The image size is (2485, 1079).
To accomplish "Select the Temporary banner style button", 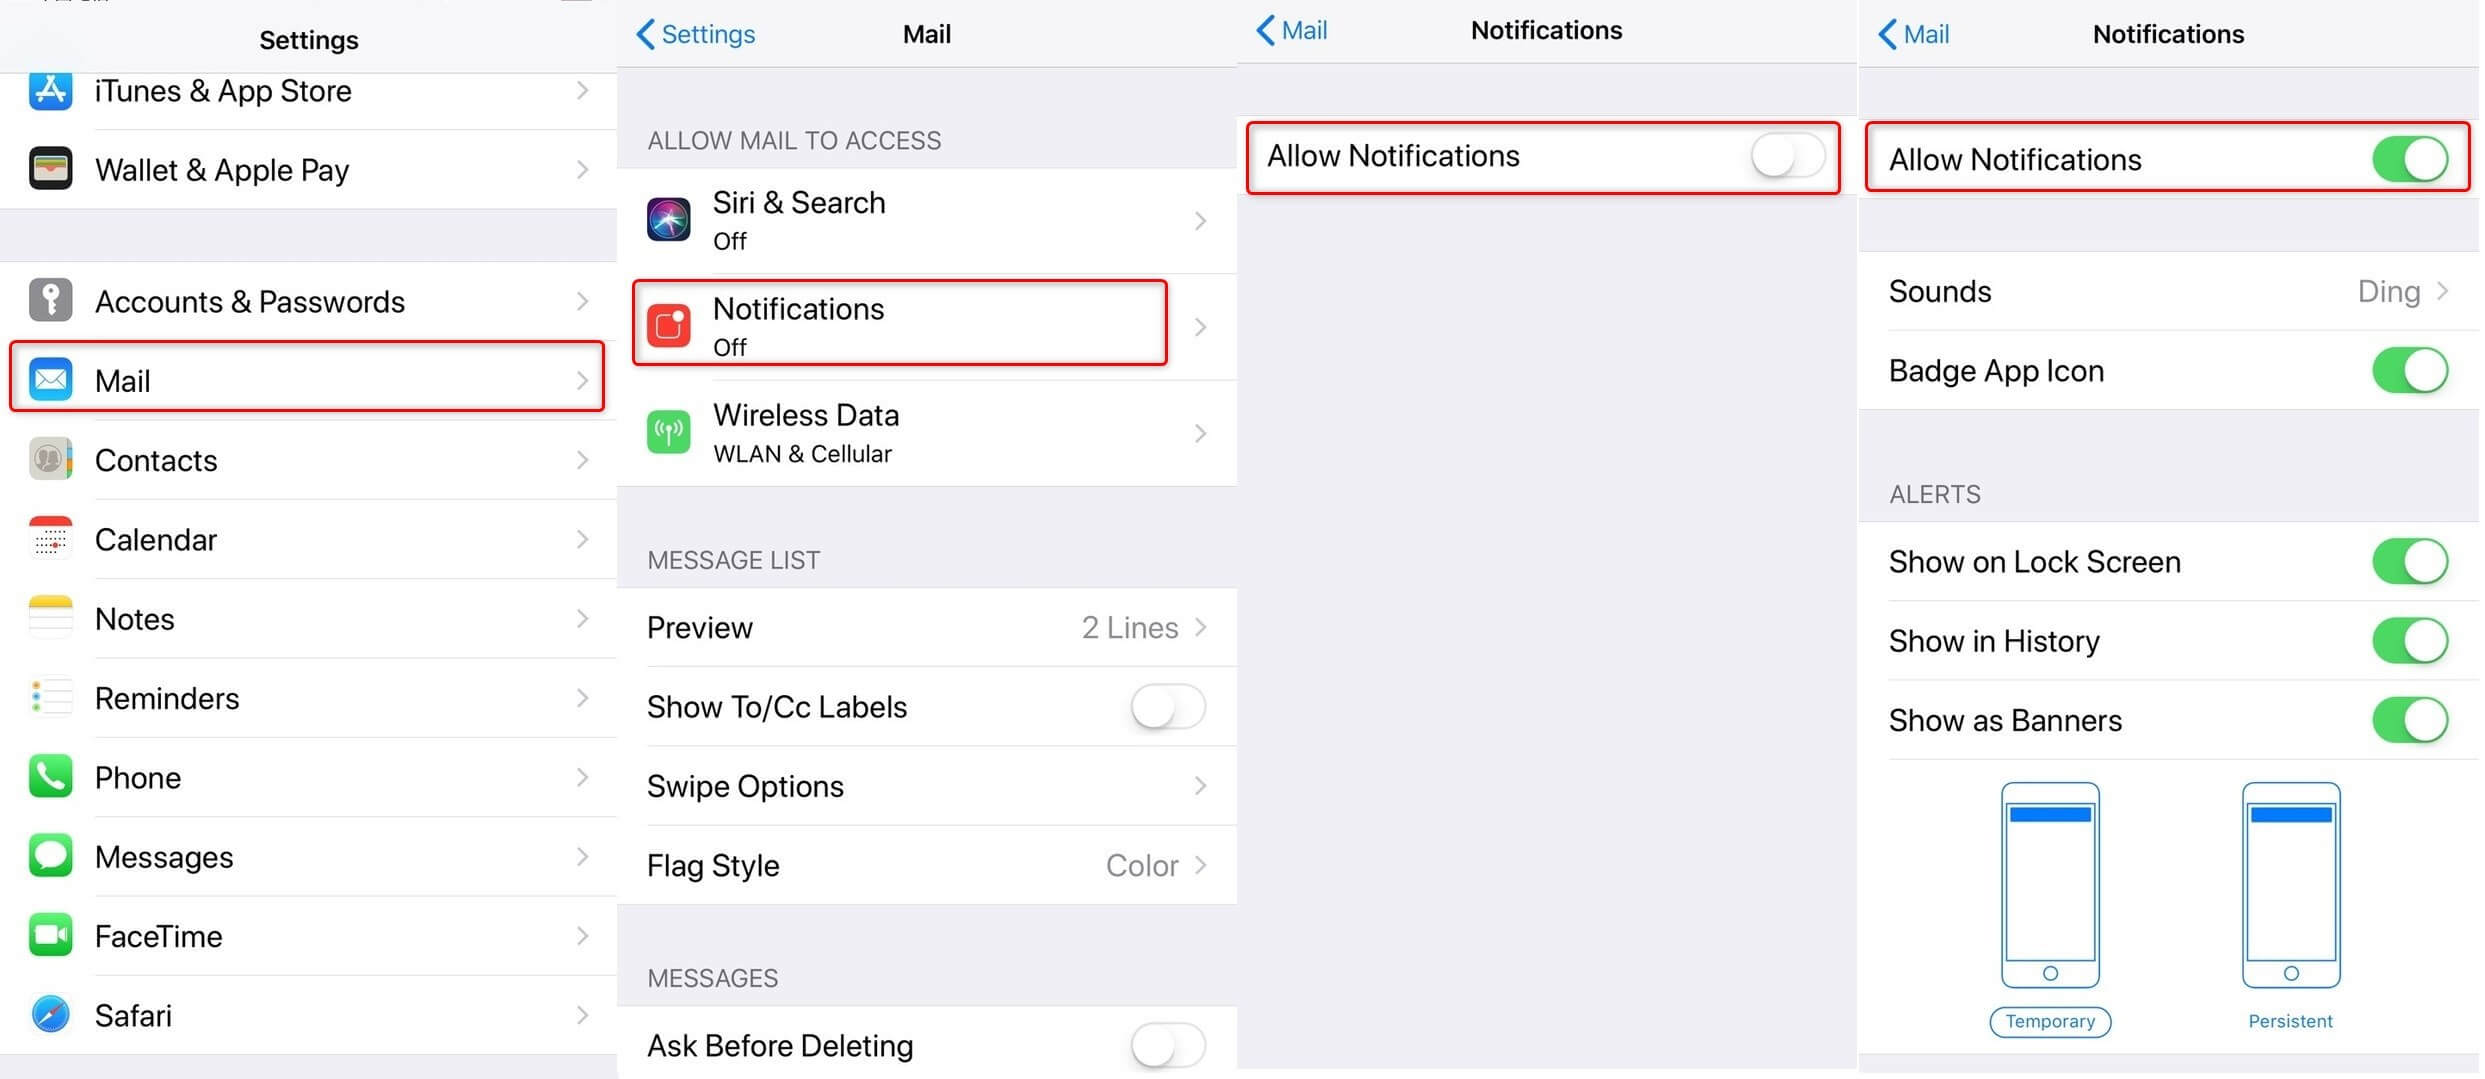I will pos(2049,1021).
